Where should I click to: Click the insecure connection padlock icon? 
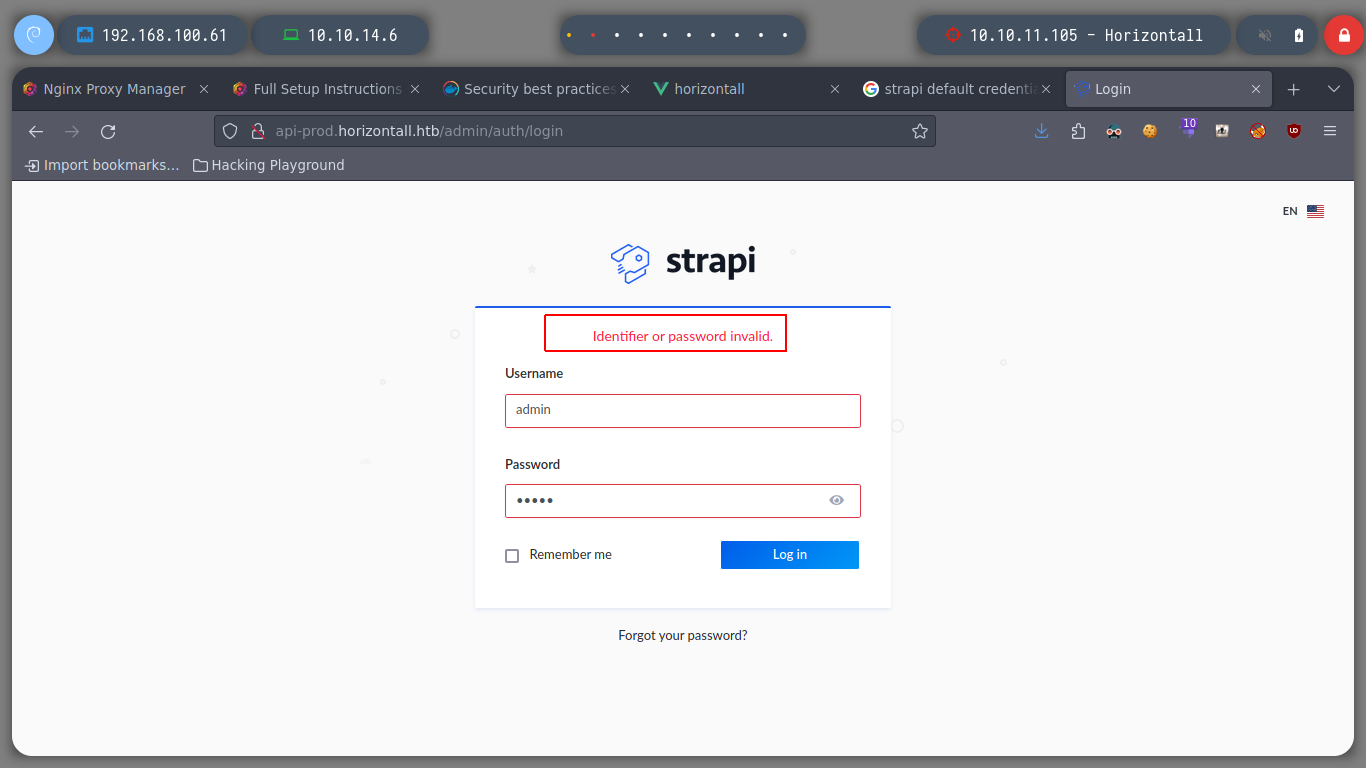[x=257, y=131]
